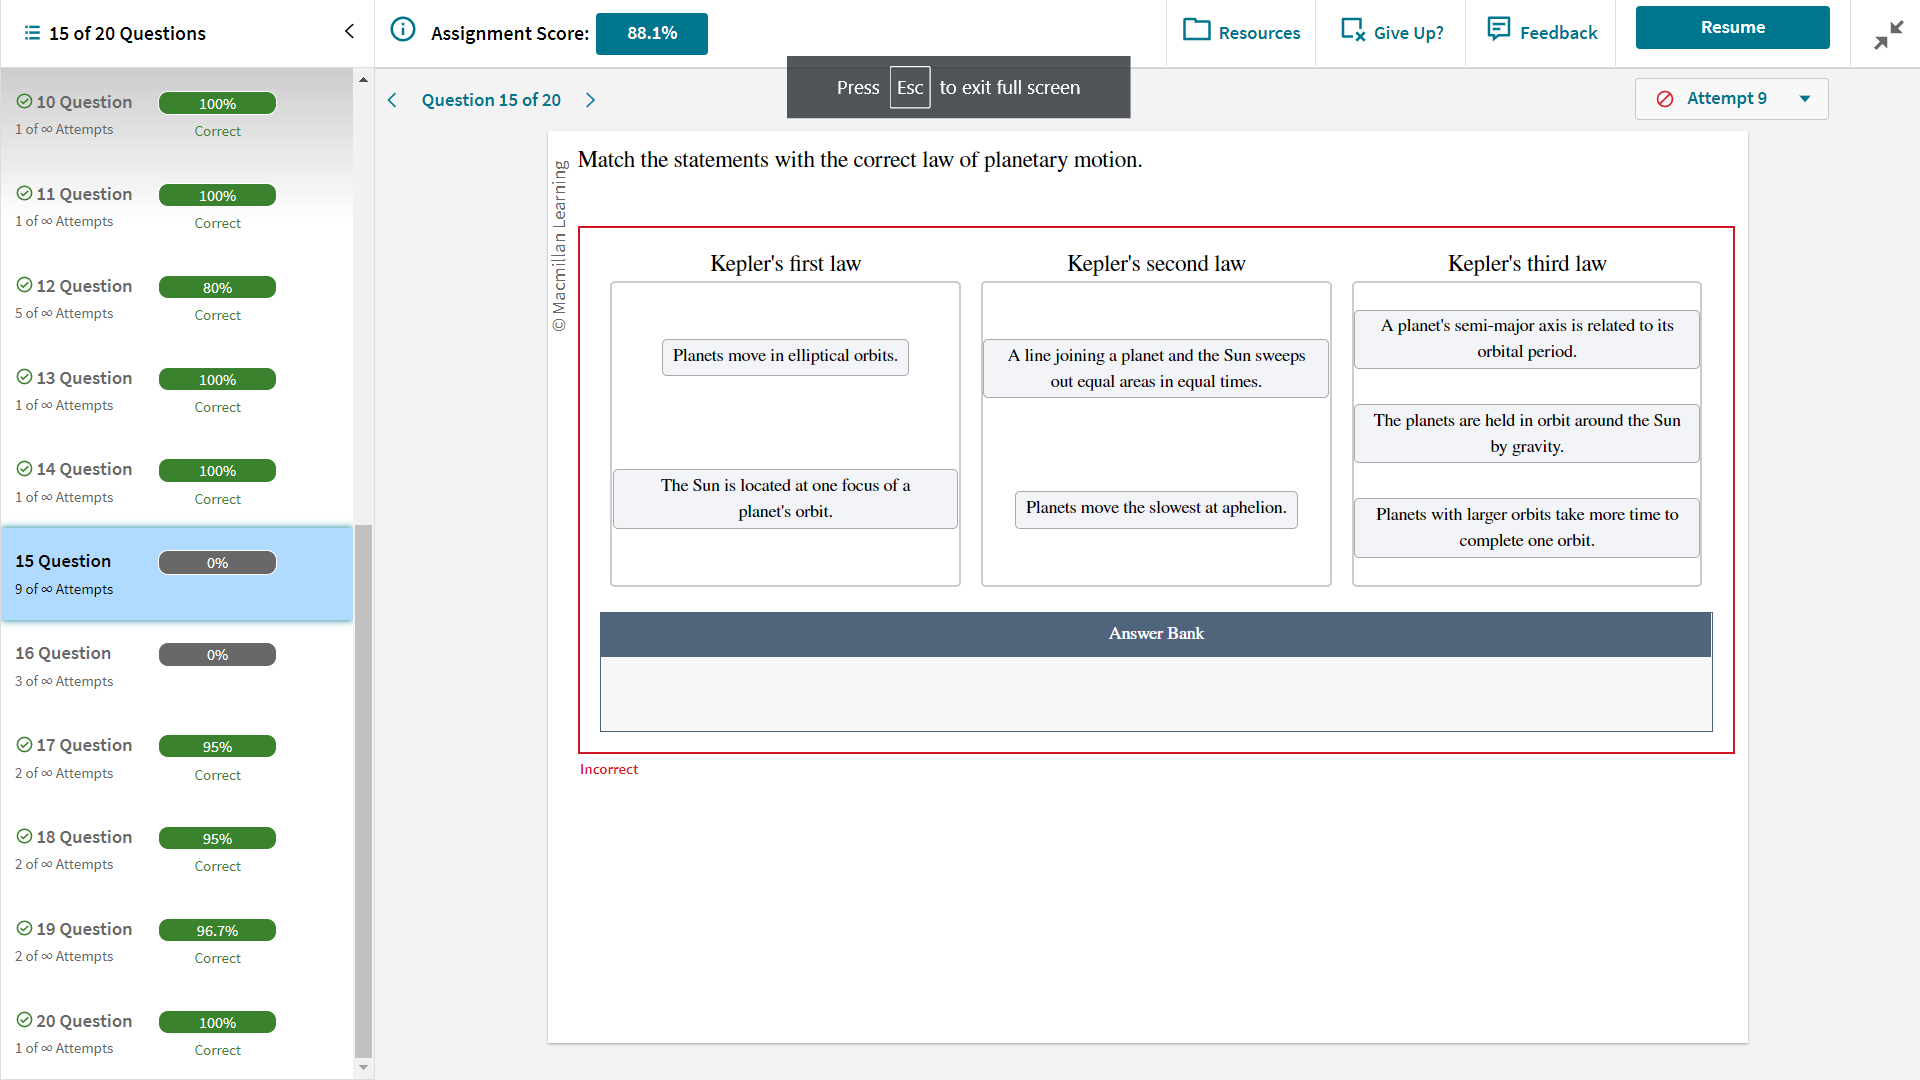Open the Resources folder icon

click(1196, 30)
